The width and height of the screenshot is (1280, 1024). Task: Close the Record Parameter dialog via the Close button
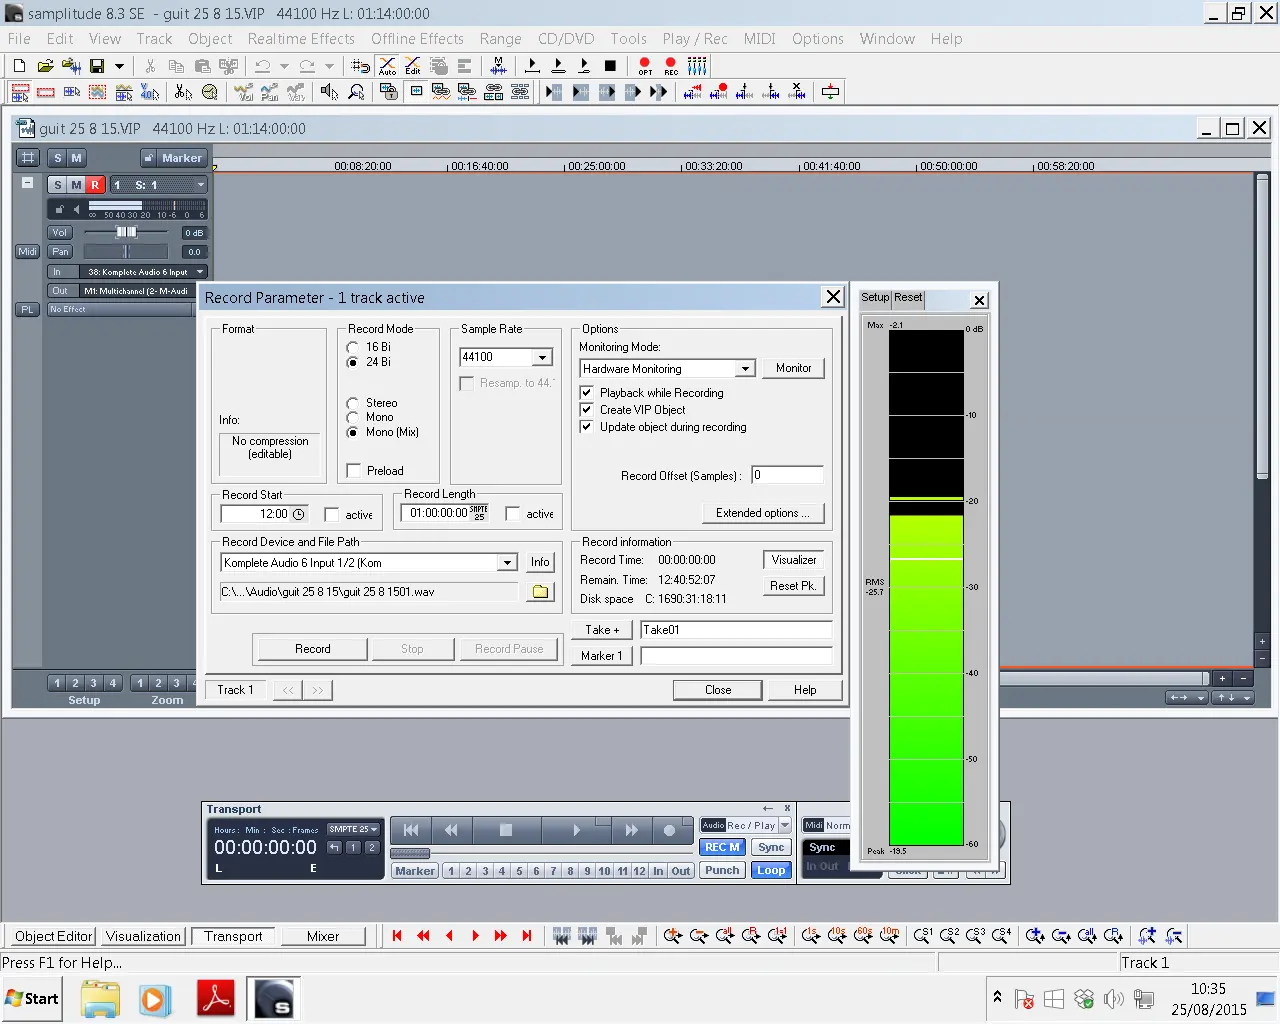(x=718, y=690)
